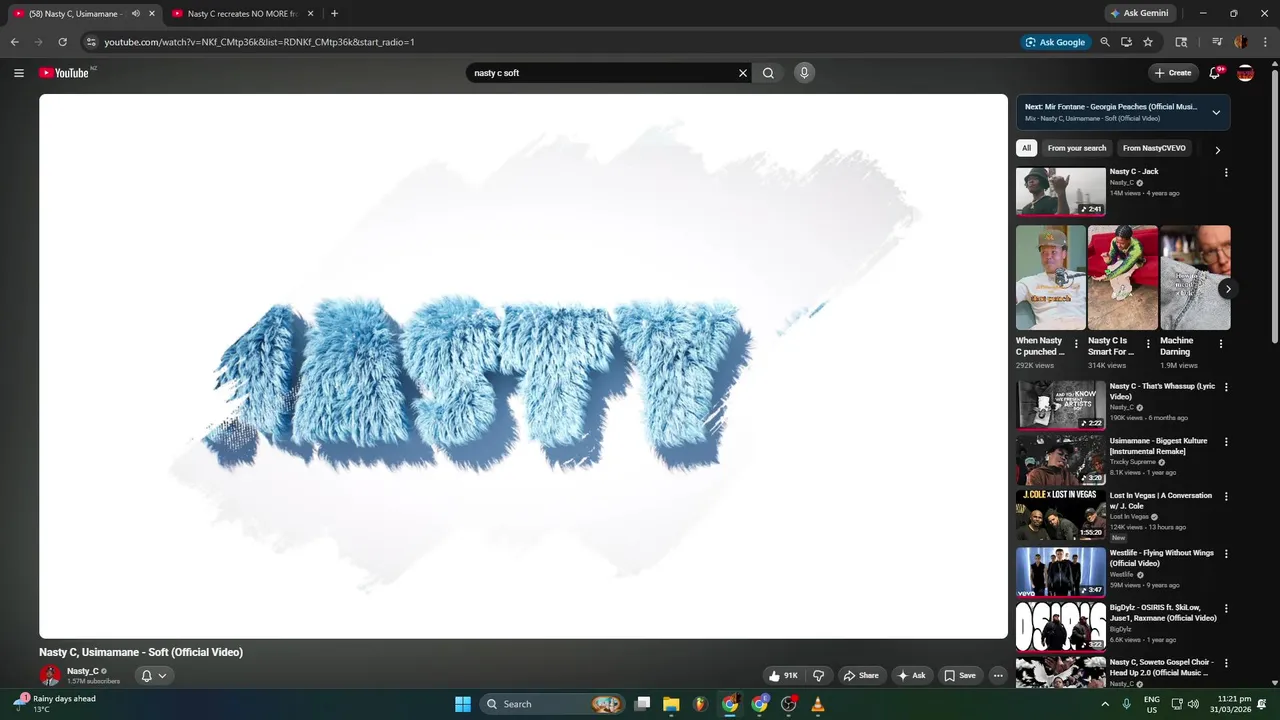The width and height of the screenshot is (1280, 720).
Task: Open the zoom magnifier icon in address bar
Action: tap(1105, 42)
